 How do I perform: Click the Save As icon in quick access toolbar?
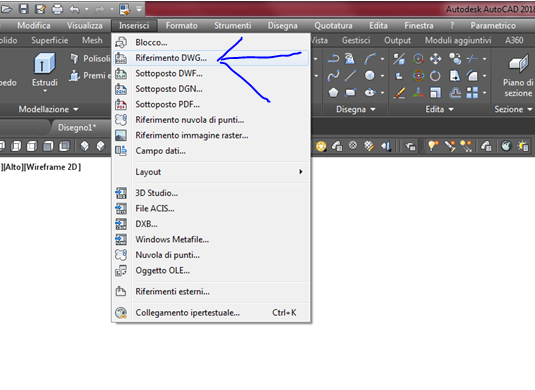tap(40, 9)
